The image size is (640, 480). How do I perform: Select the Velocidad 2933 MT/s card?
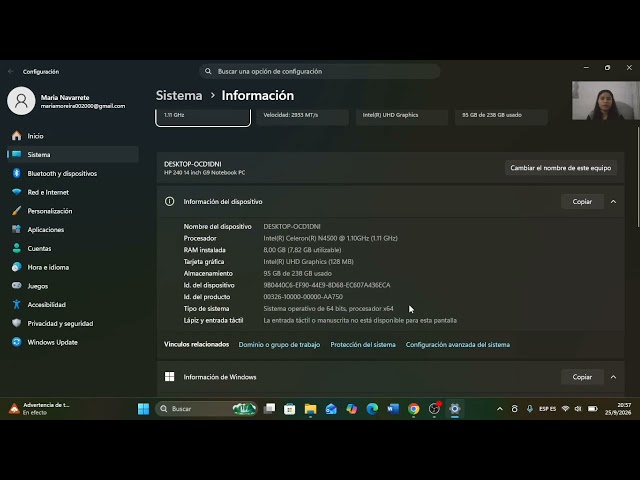[x=302, y=116]
